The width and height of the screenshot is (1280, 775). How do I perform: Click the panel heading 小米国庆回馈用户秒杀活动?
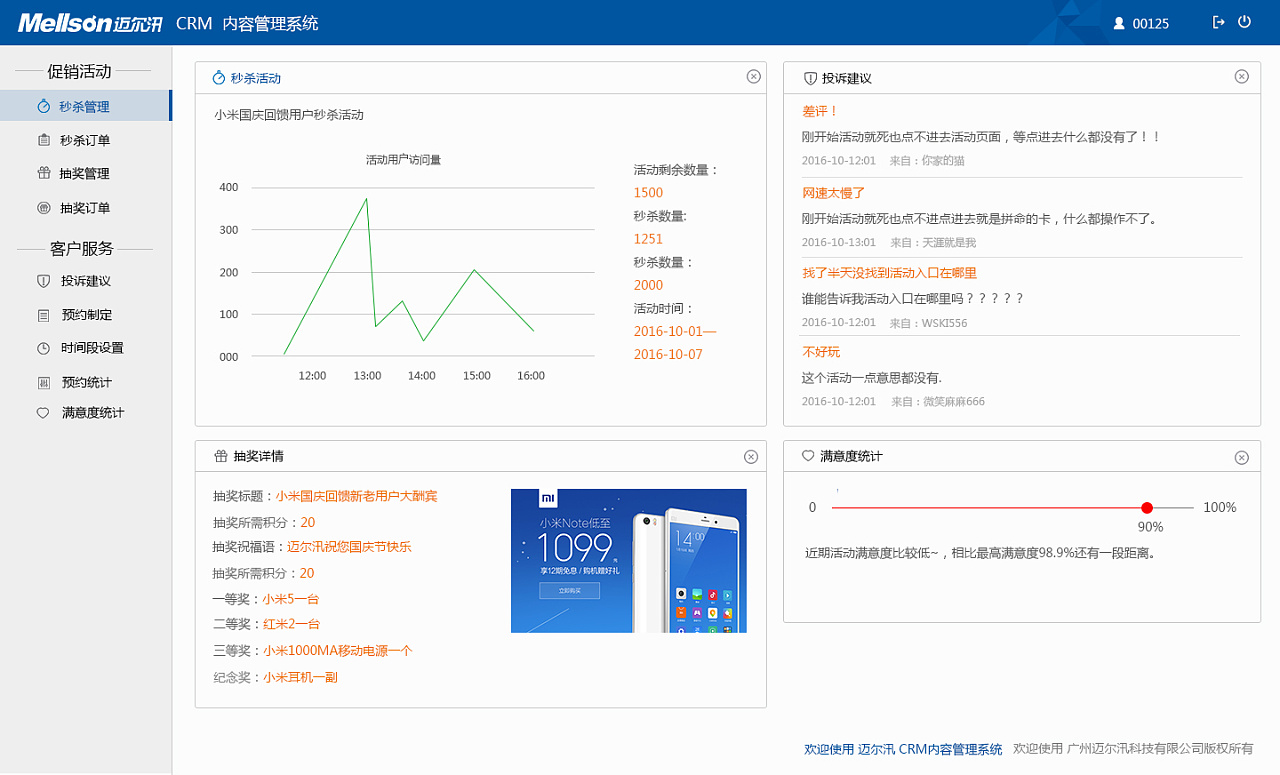click(x=289, y=115)
